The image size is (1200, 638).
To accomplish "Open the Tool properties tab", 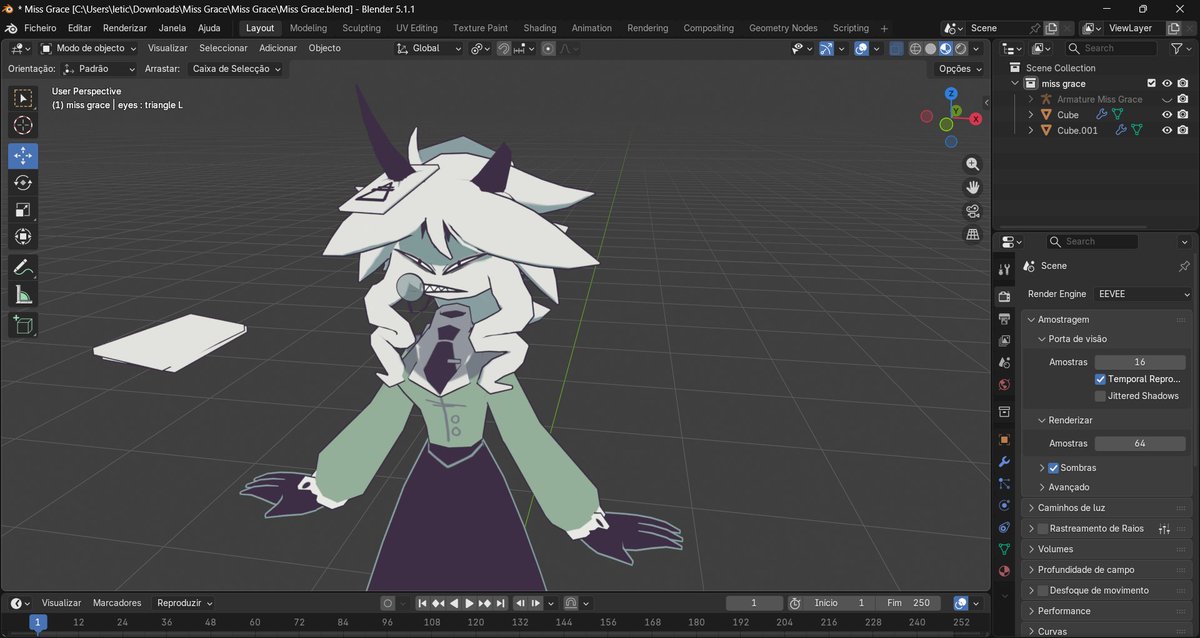I will [x=1005, y=270].
